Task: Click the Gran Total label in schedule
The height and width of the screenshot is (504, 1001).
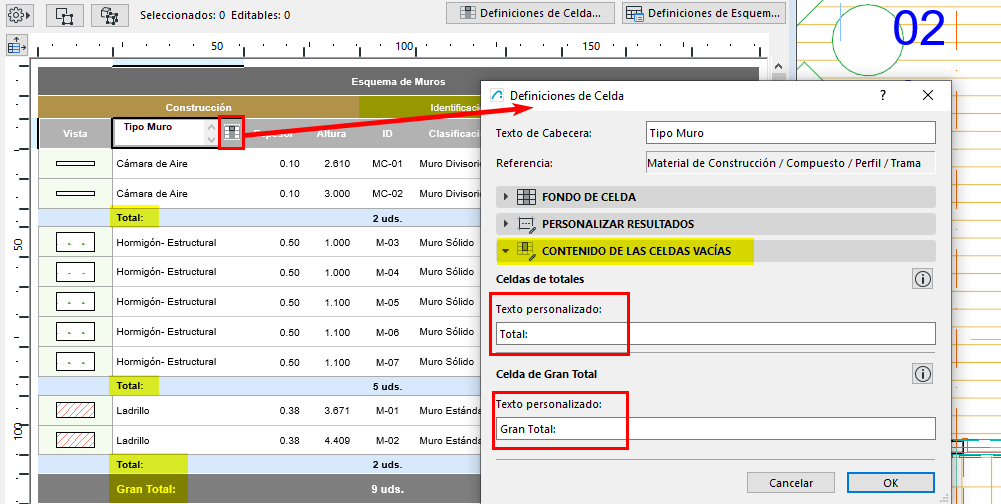Action: pyautogui.click(x=146, y=489)
